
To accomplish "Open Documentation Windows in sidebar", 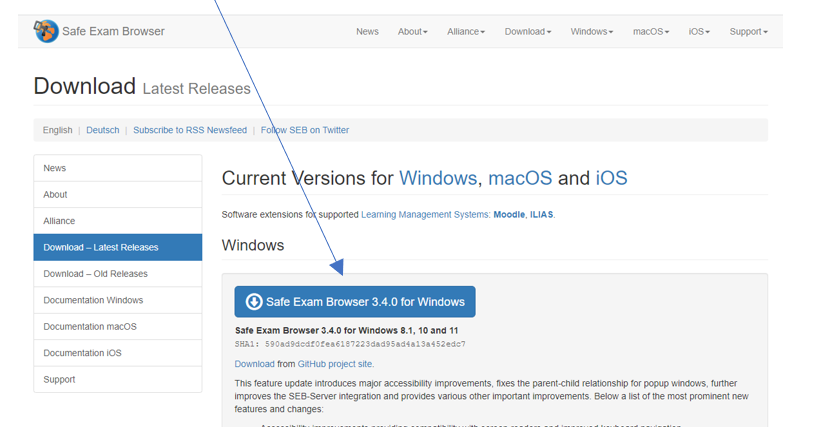I will pos(93,300).
